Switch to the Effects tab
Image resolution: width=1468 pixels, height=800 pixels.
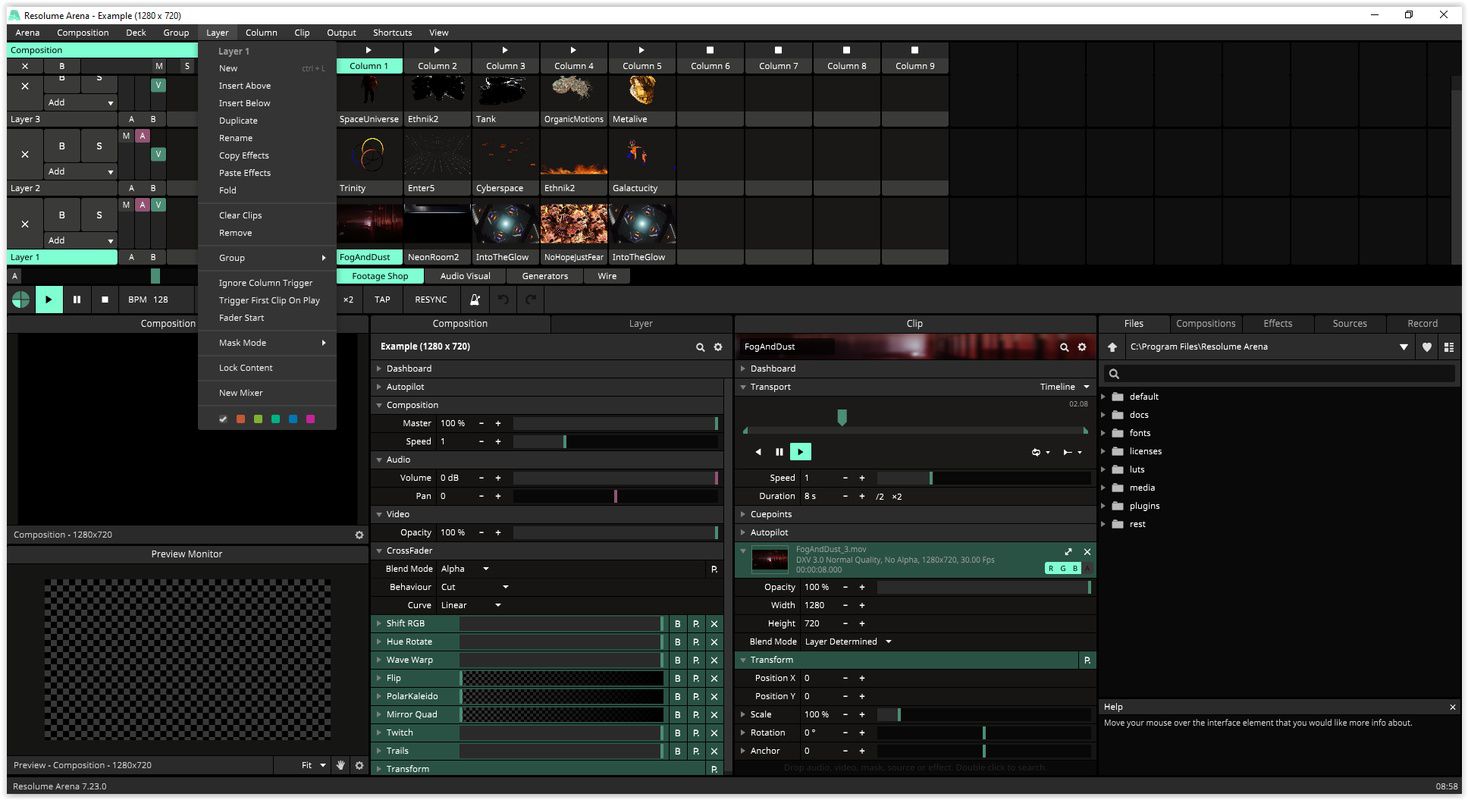coord(1277,324)
